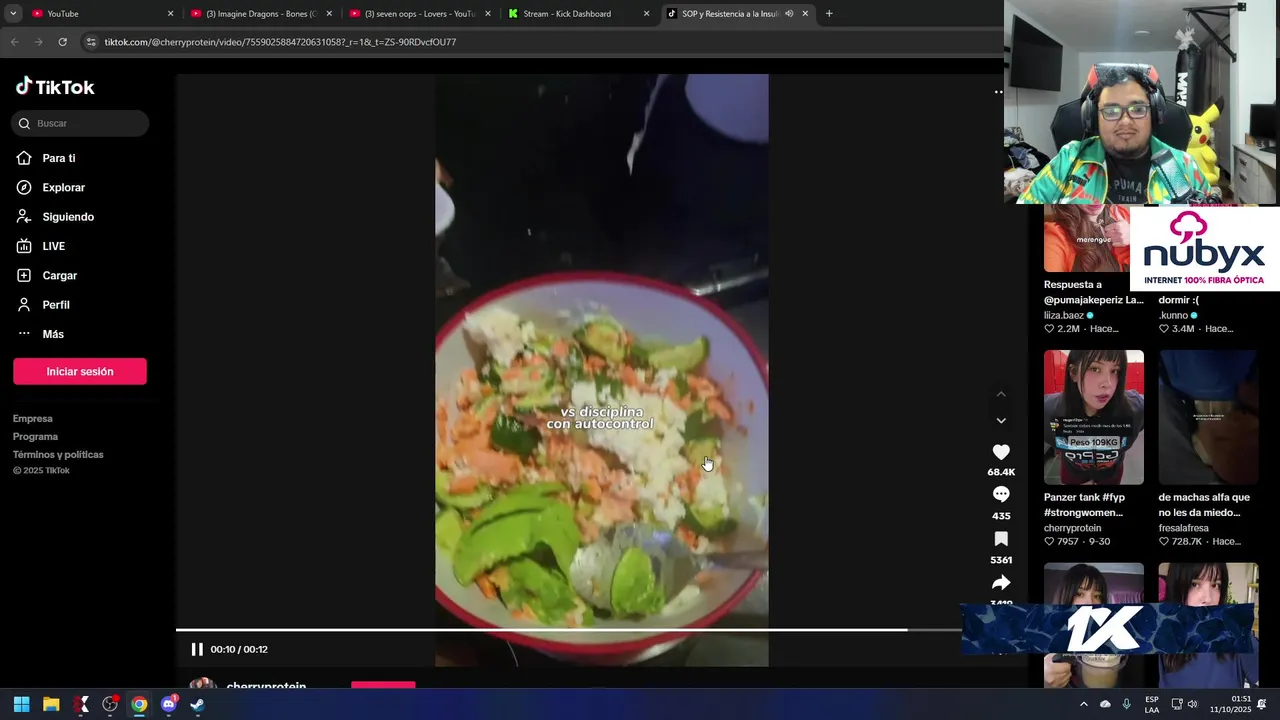Close the Stream - Kick Dashboard tab
Screen dimensions: 1280x720
click(646, 14)
